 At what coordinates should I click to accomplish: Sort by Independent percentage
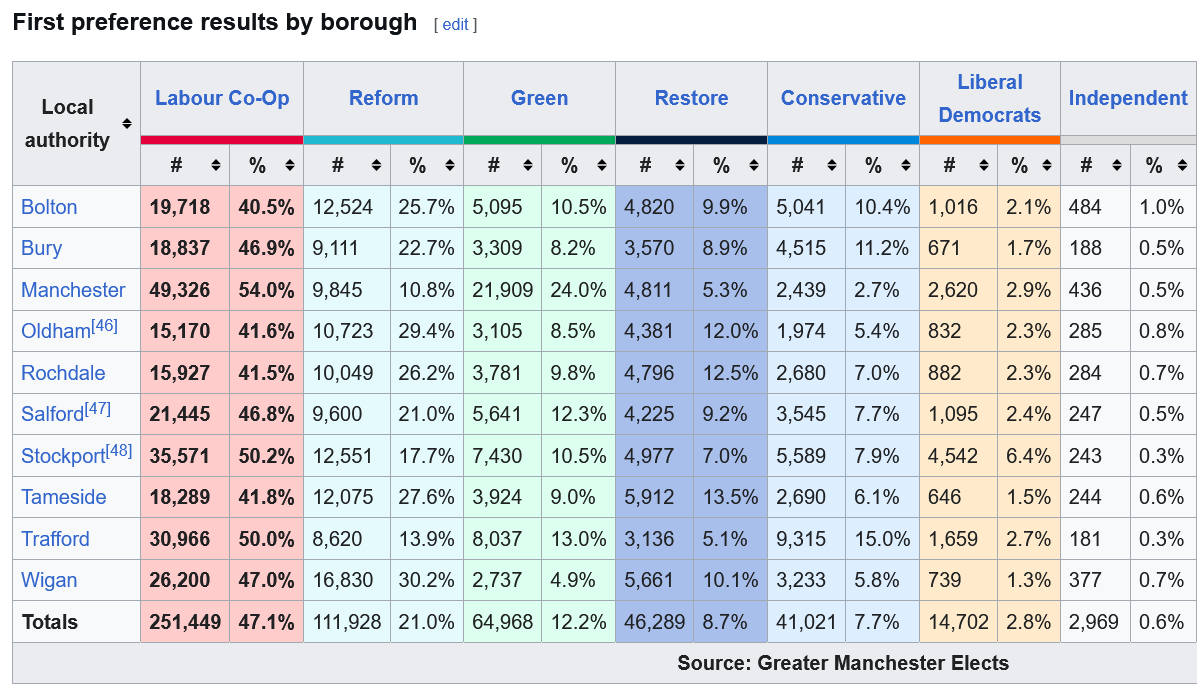[1182, 165]
